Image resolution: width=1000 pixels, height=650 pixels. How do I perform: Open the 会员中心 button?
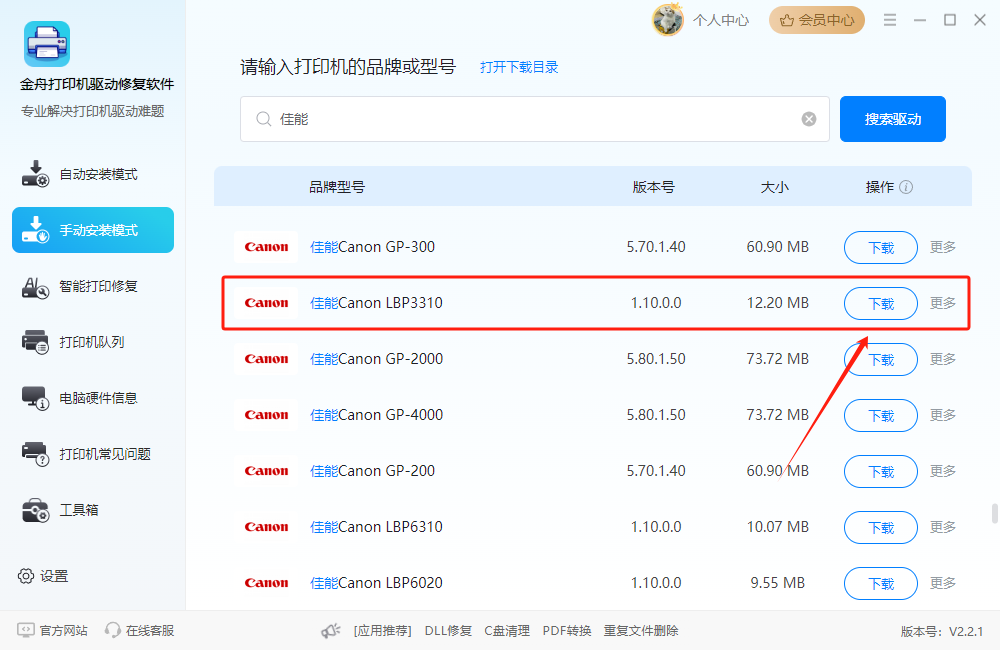tap(817, 20)
